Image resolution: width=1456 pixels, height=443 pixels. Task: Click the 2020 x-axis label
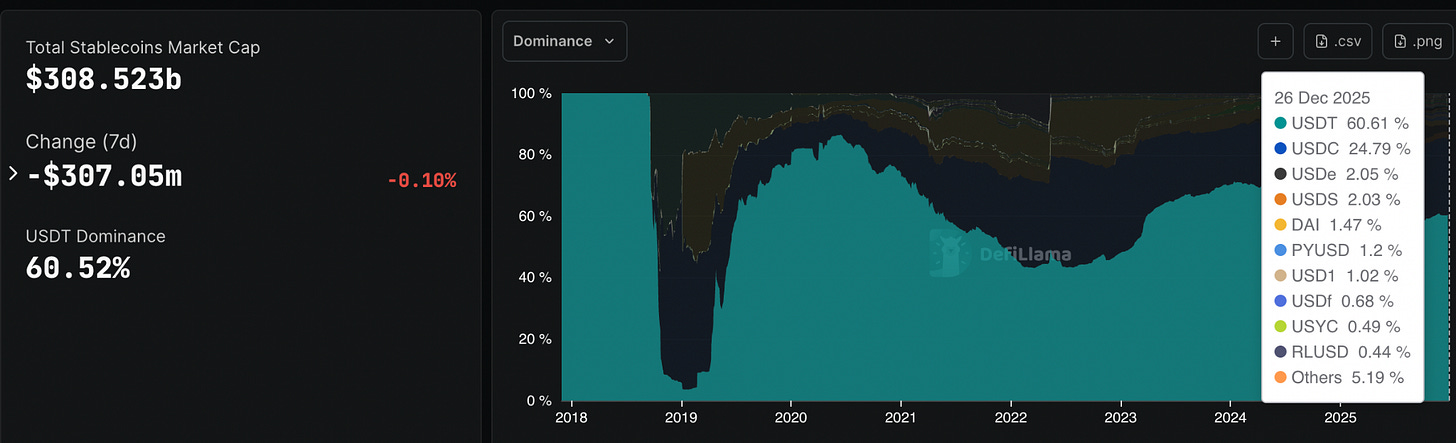[791, 417]
